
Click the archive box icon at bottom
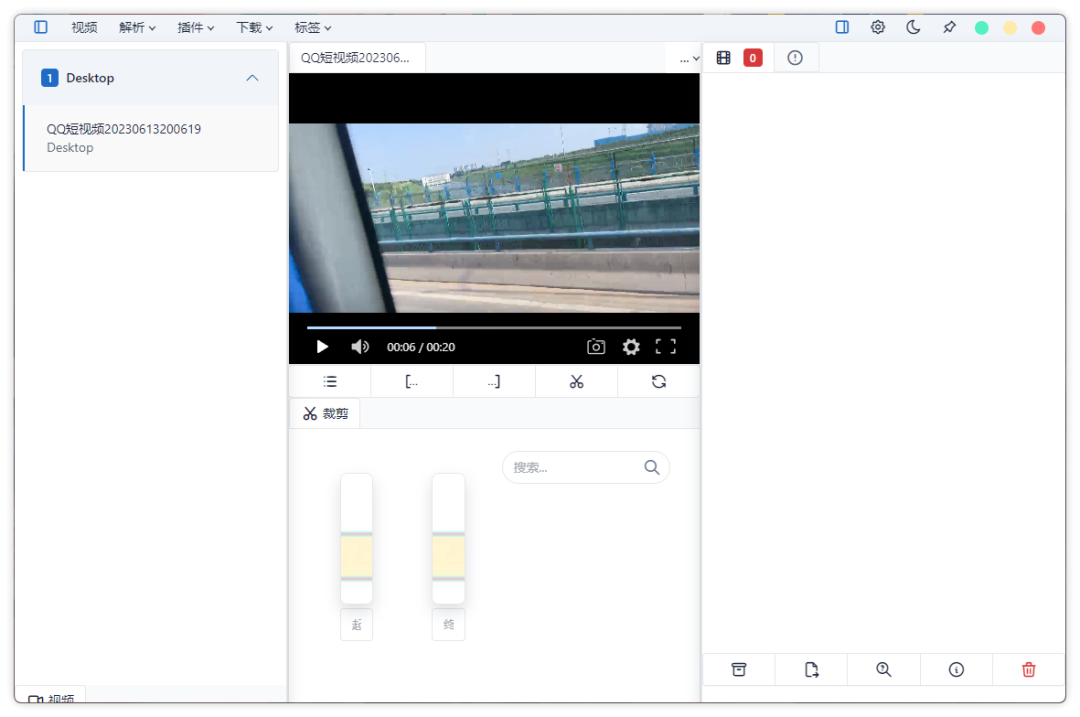[739, 670]
